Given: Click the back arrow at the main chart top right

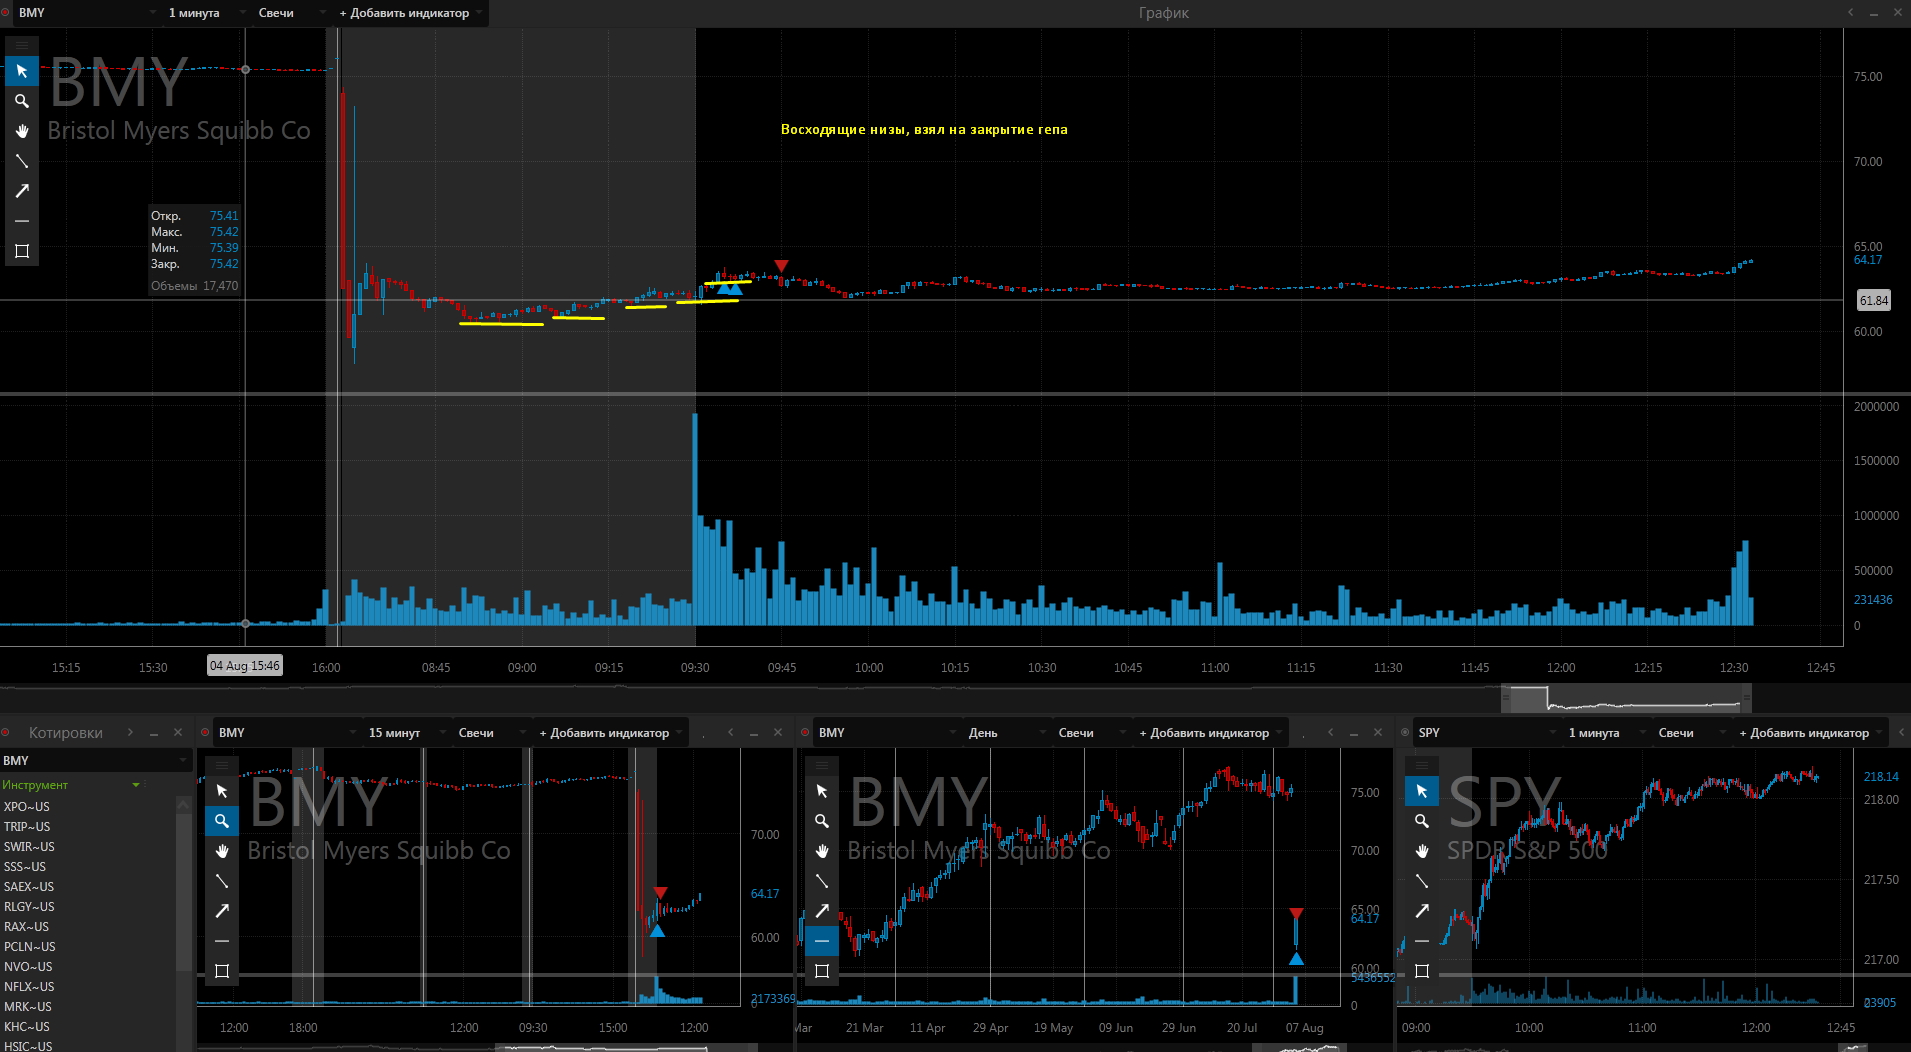Looking at the screenshot, I should (1851, 12).
